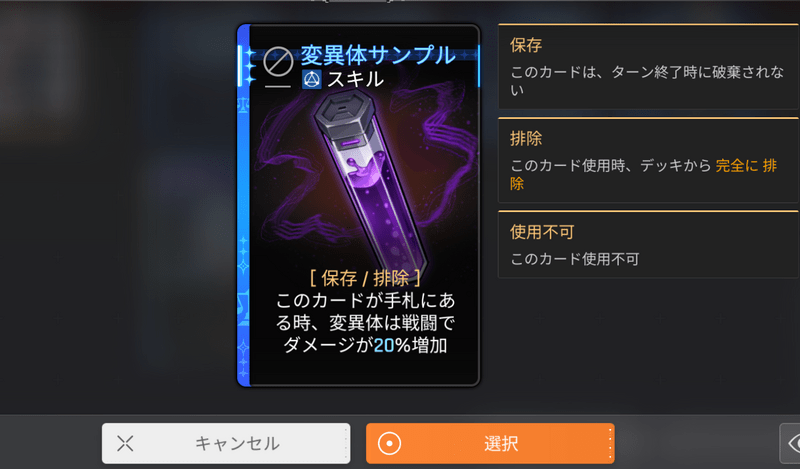Click the blue diamond ornament on card's lower border
This screenshot has height=469, width=800.
tap(243, 266)
